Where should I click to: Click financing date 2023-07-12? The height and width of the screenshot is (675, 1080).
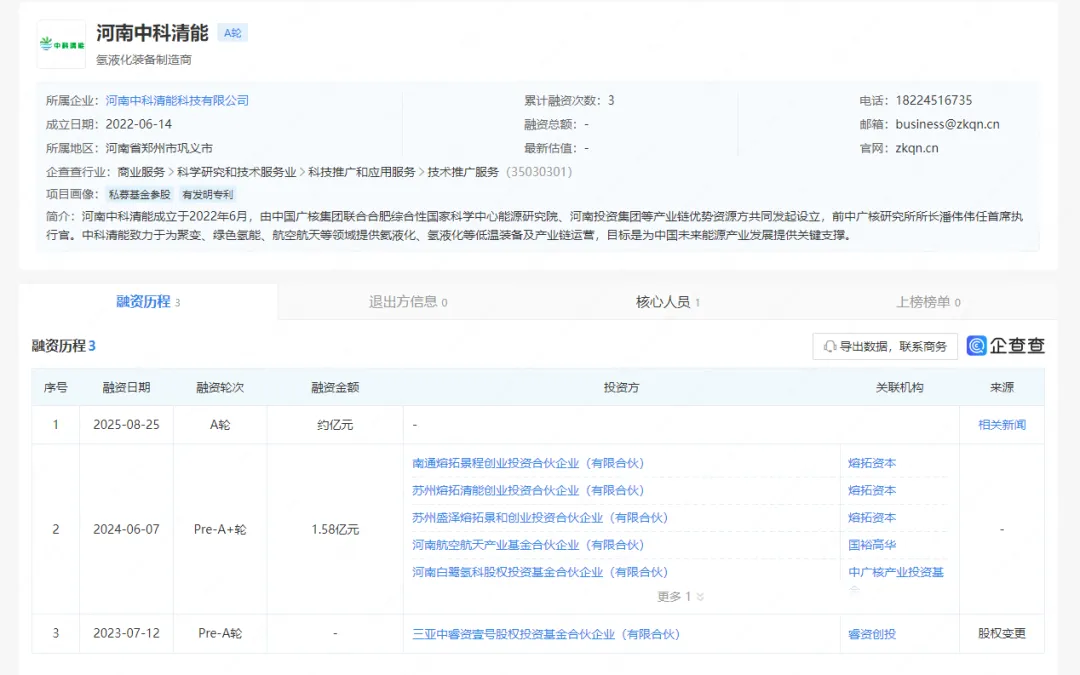coord(126,634)
